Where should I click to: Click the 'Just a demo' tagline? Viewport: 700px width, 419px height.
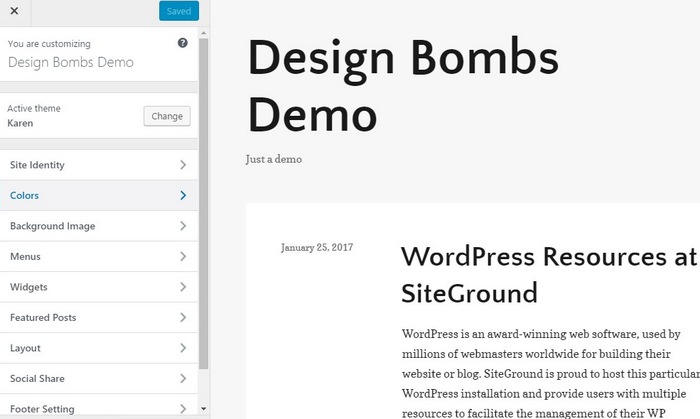(x=274, y=159)
